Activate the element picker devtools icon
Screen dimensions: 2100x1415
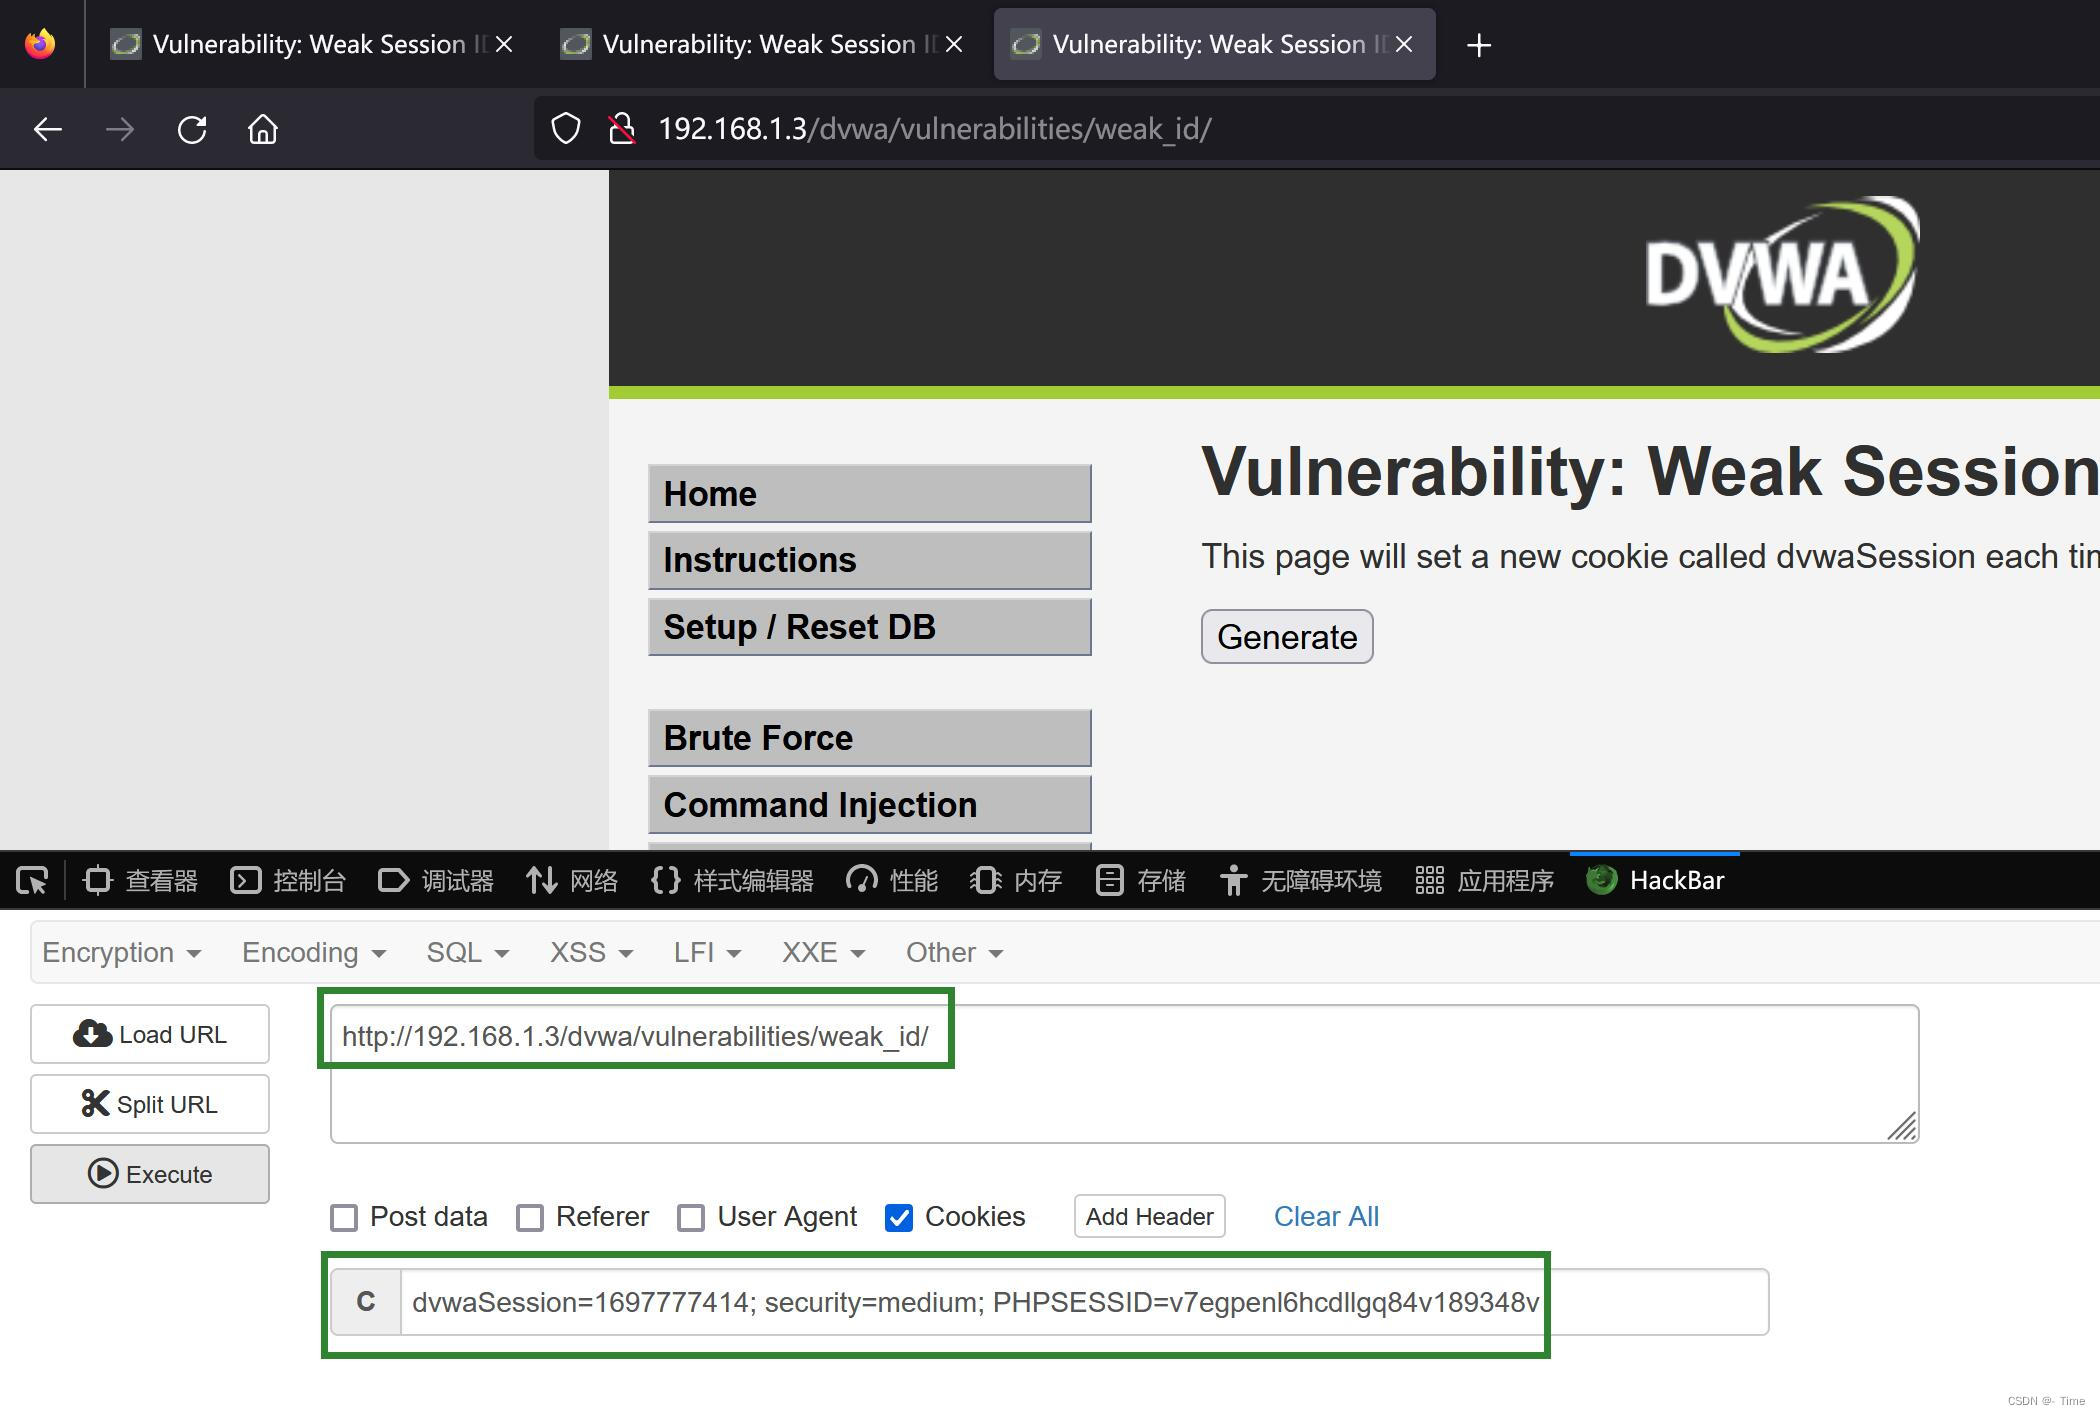32,880
